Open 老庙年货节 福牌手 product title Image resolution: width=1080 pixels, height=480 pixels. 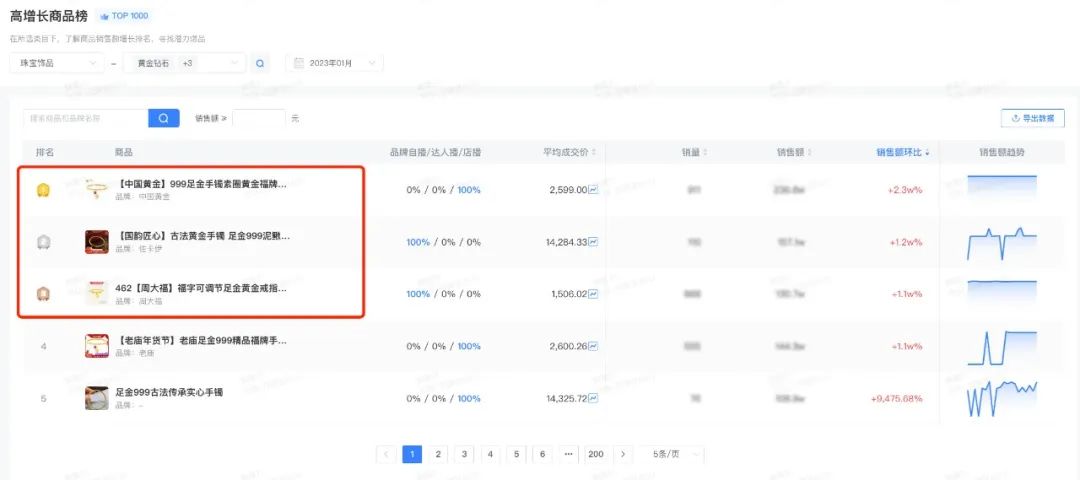click(201, 340)
